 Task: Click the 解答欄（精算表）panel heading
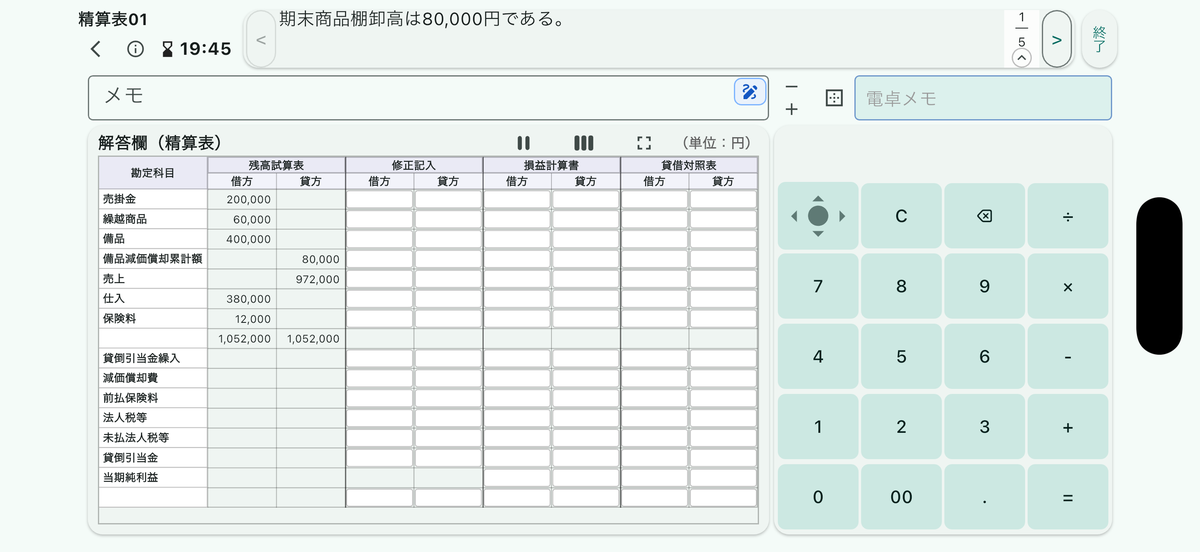(160, 143)
